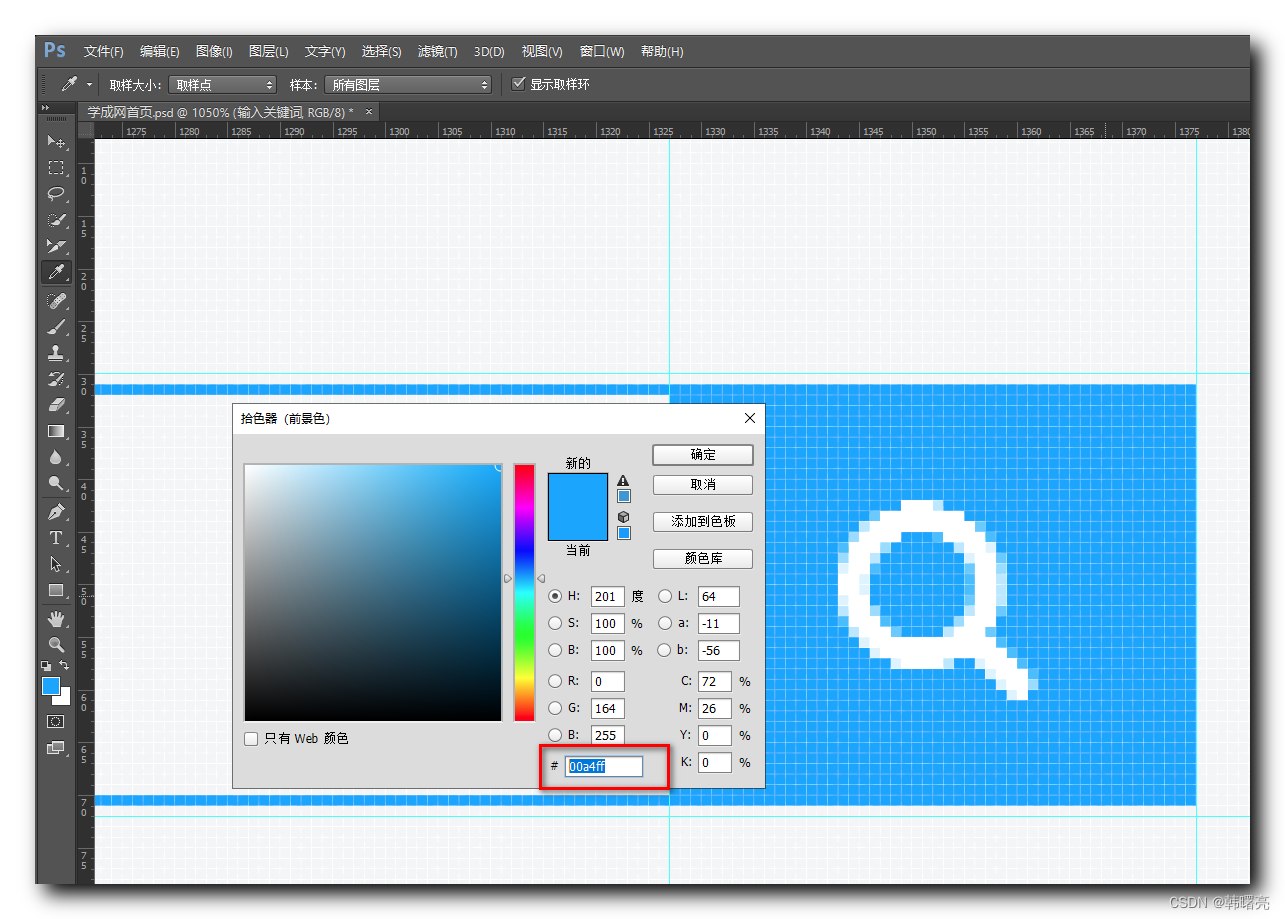Click the not-web-safe cube icon
The height and width of the screenshot is (919, 1285).
pyautogui.click(x=623, y=517)
